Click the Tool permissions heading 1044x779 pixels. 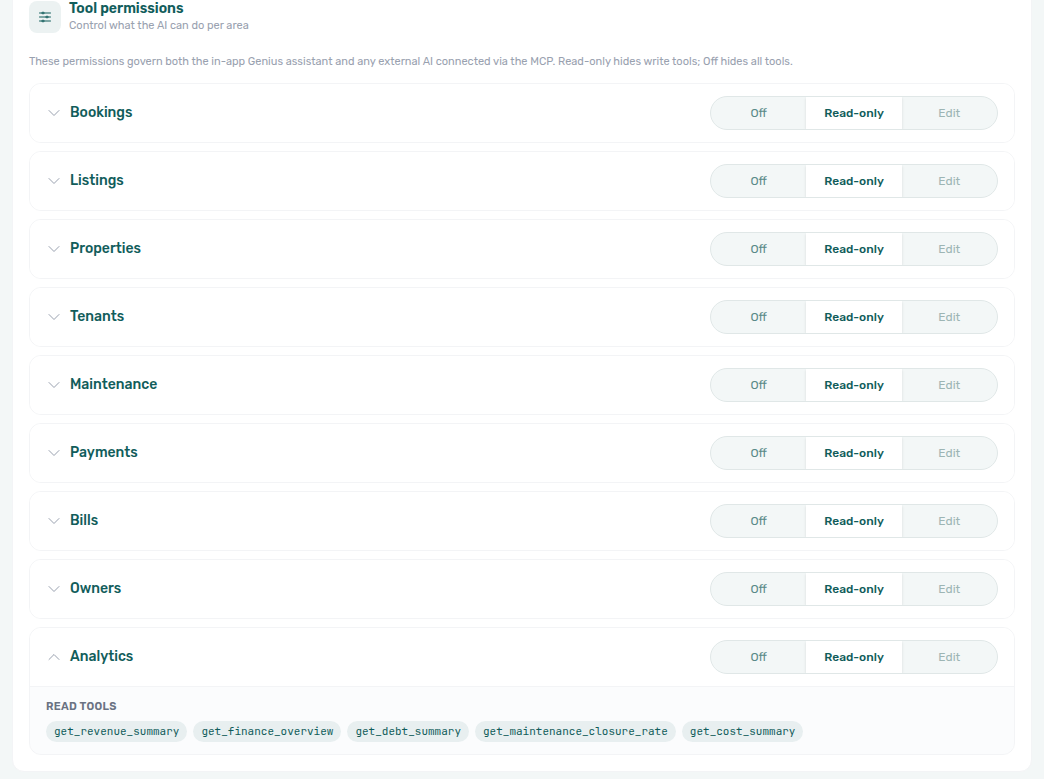127,8
